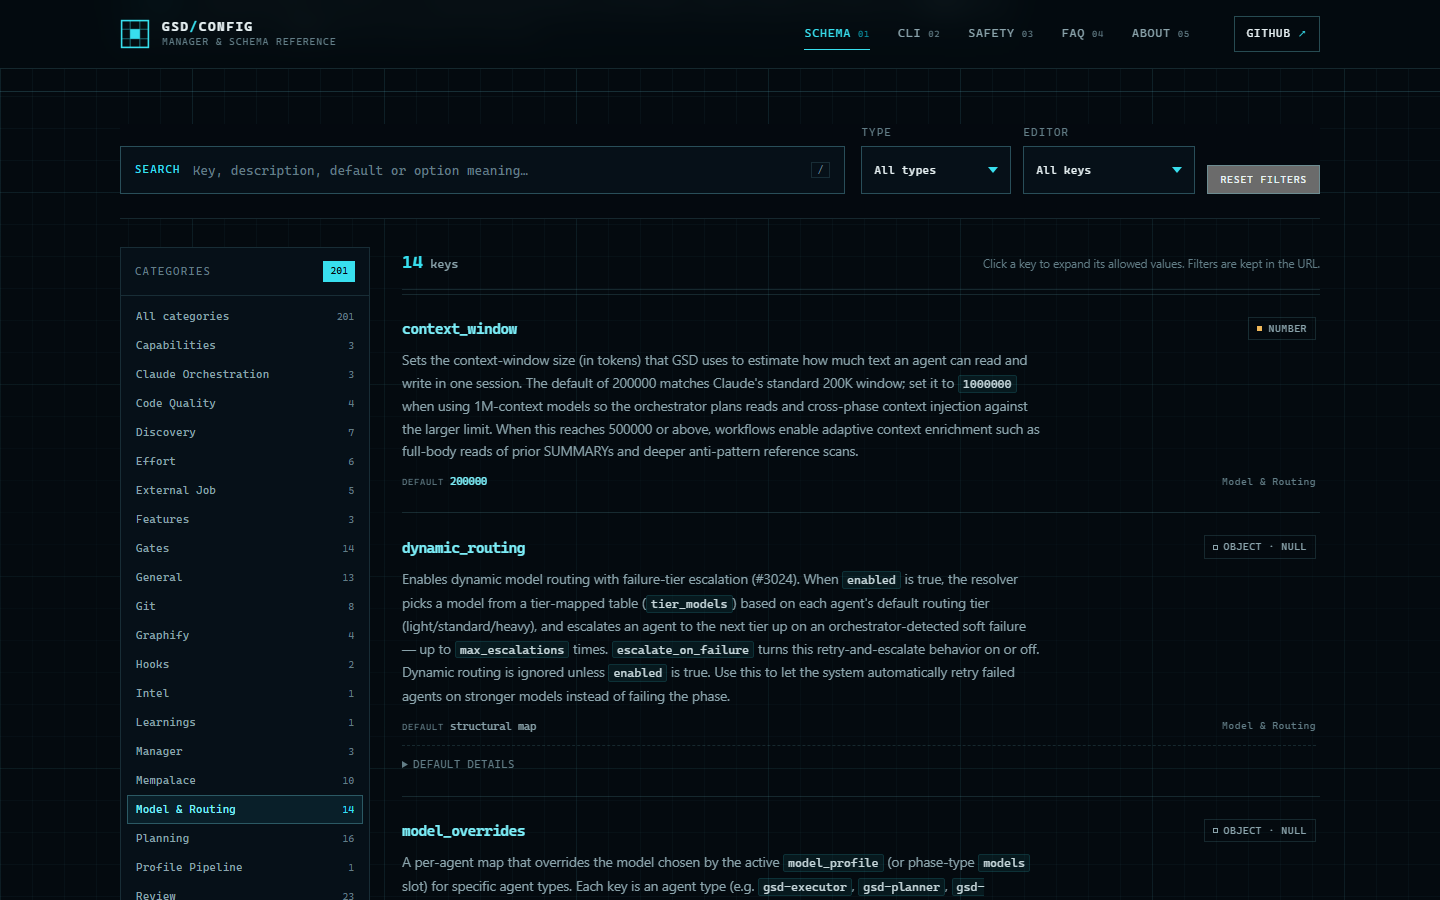Viewport: 1440px width, 900px height.
Task: Click the RESET FILTERS button
Action: 1263,180
